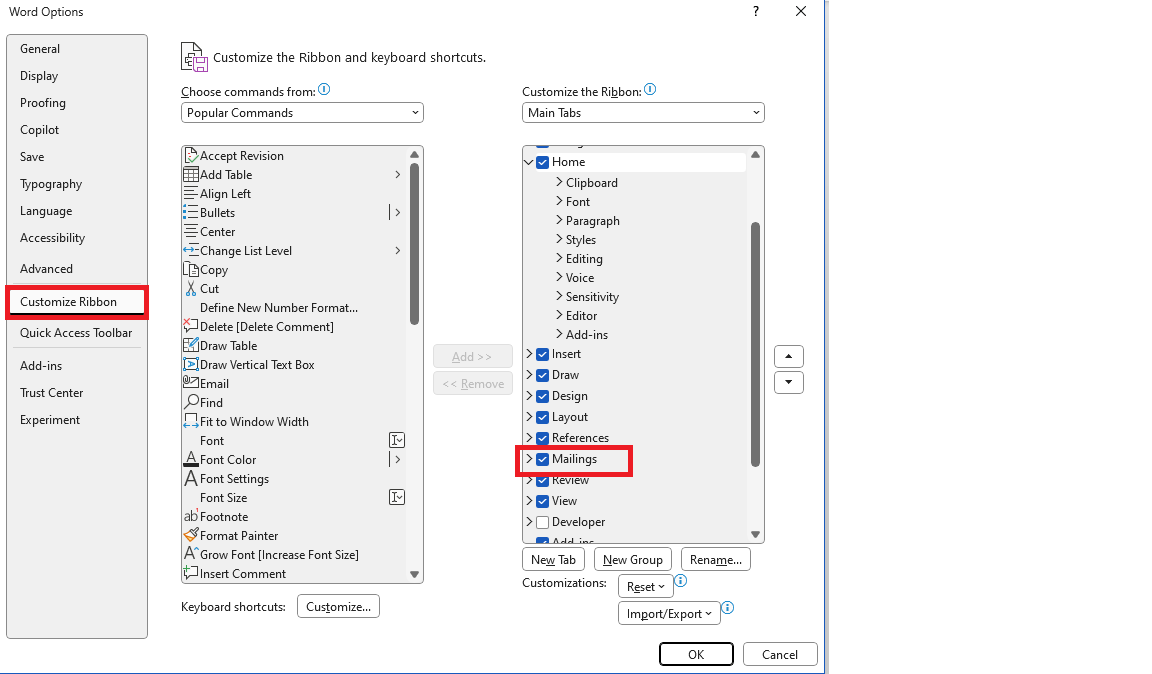Click the Cut scissors command
1152x674 pixels.
coord(209,288)
